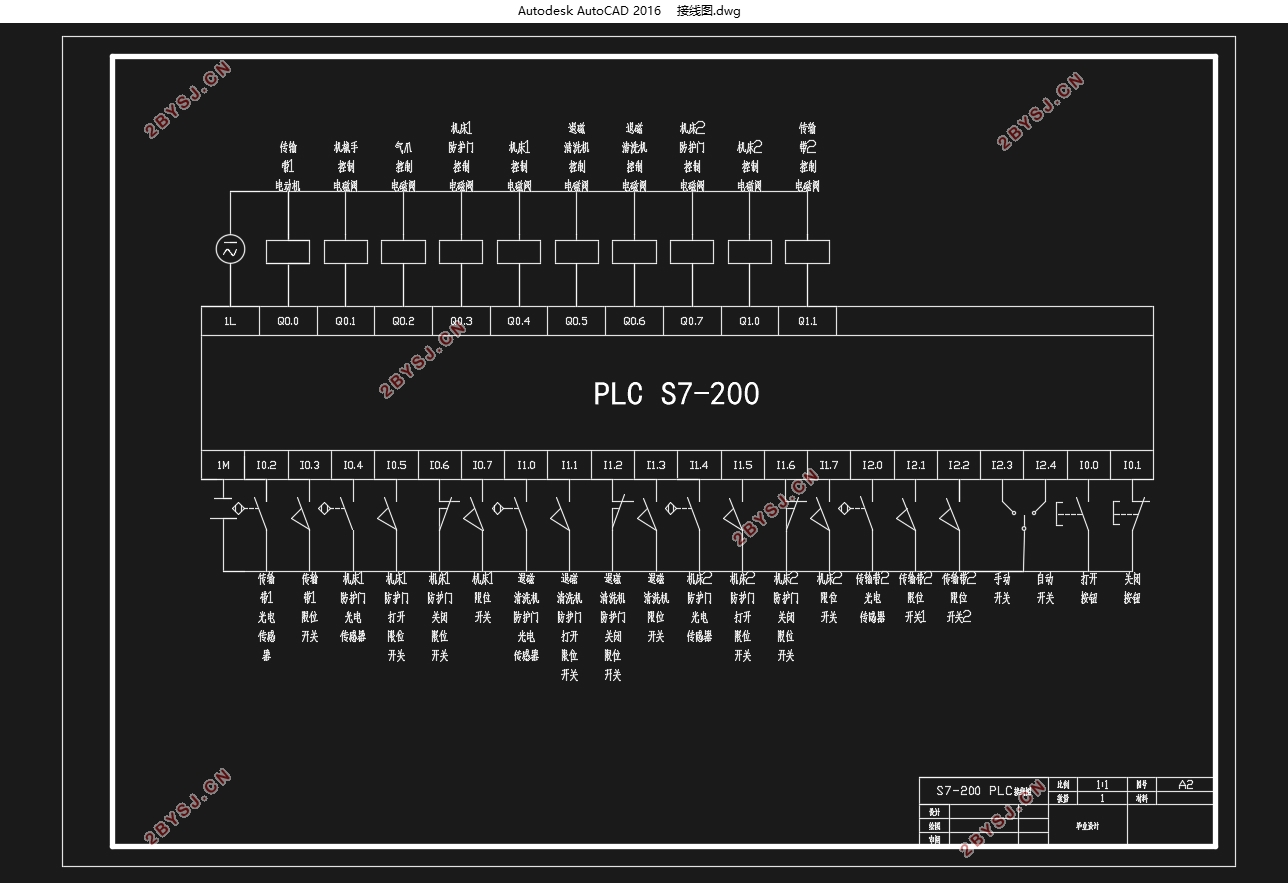The height and width of the screenshot is (883, 1288).
Task: Pick the I2.3 input terminal
Action: (1003, 465)
